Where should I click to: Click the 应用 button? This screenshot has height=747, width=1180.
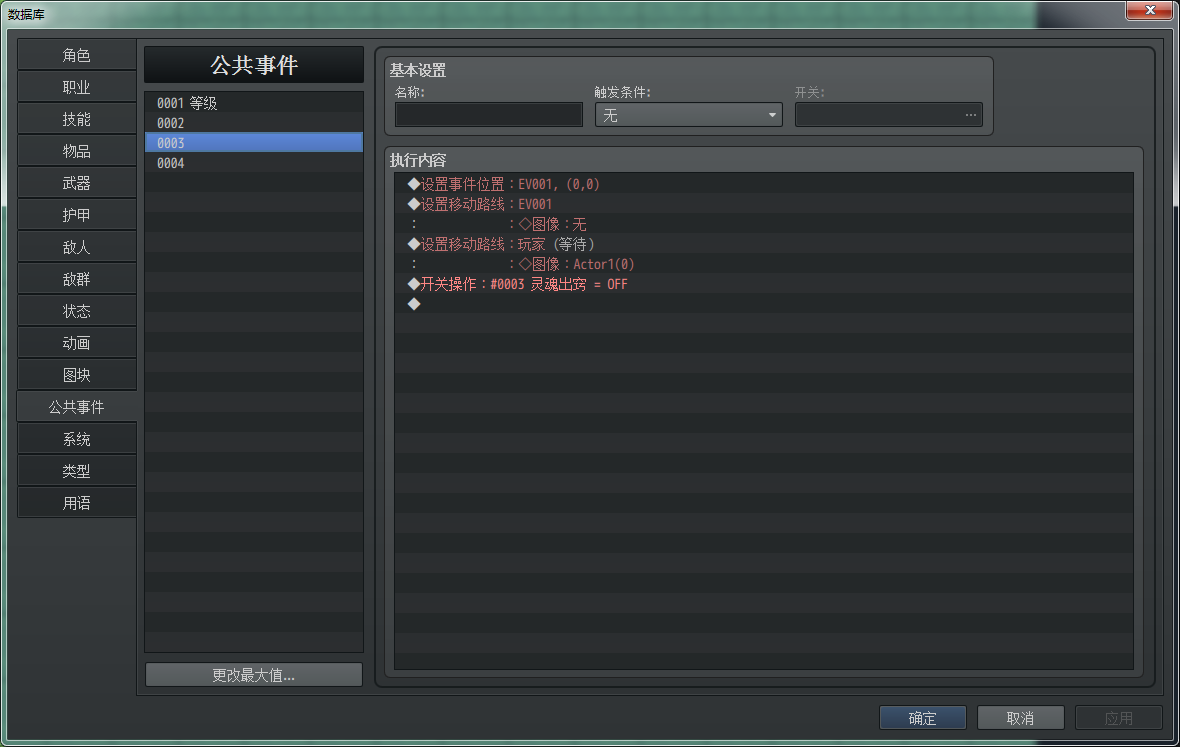[x=1118, y=718]
